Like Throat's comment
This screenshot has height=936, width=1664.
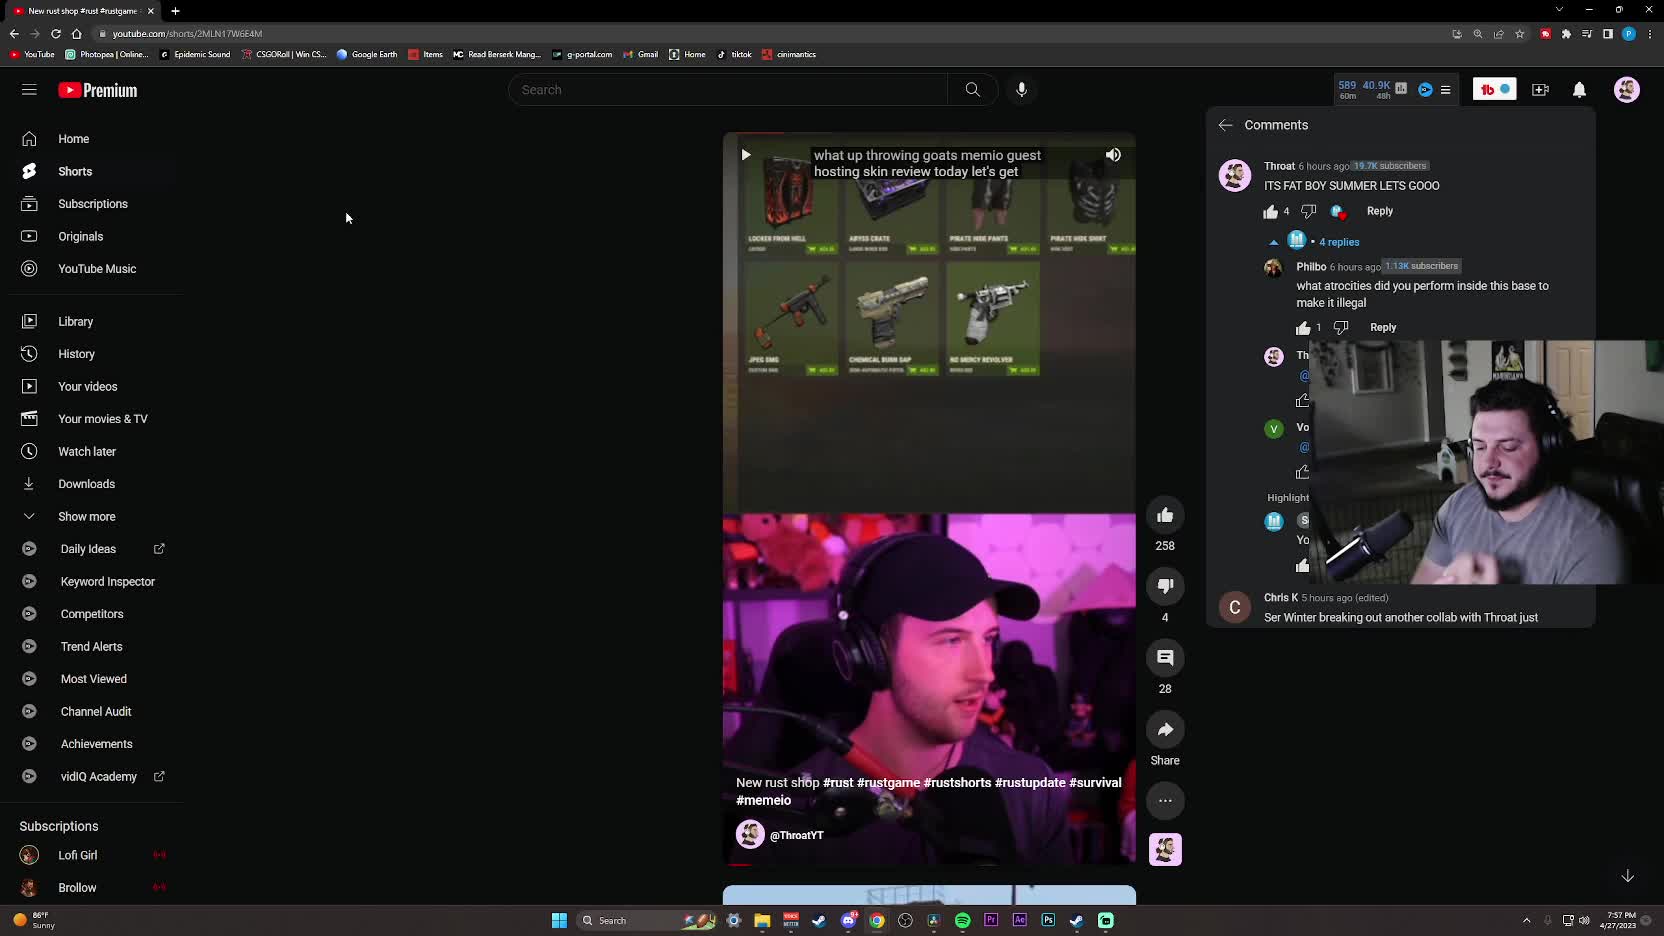point(1270,212)
